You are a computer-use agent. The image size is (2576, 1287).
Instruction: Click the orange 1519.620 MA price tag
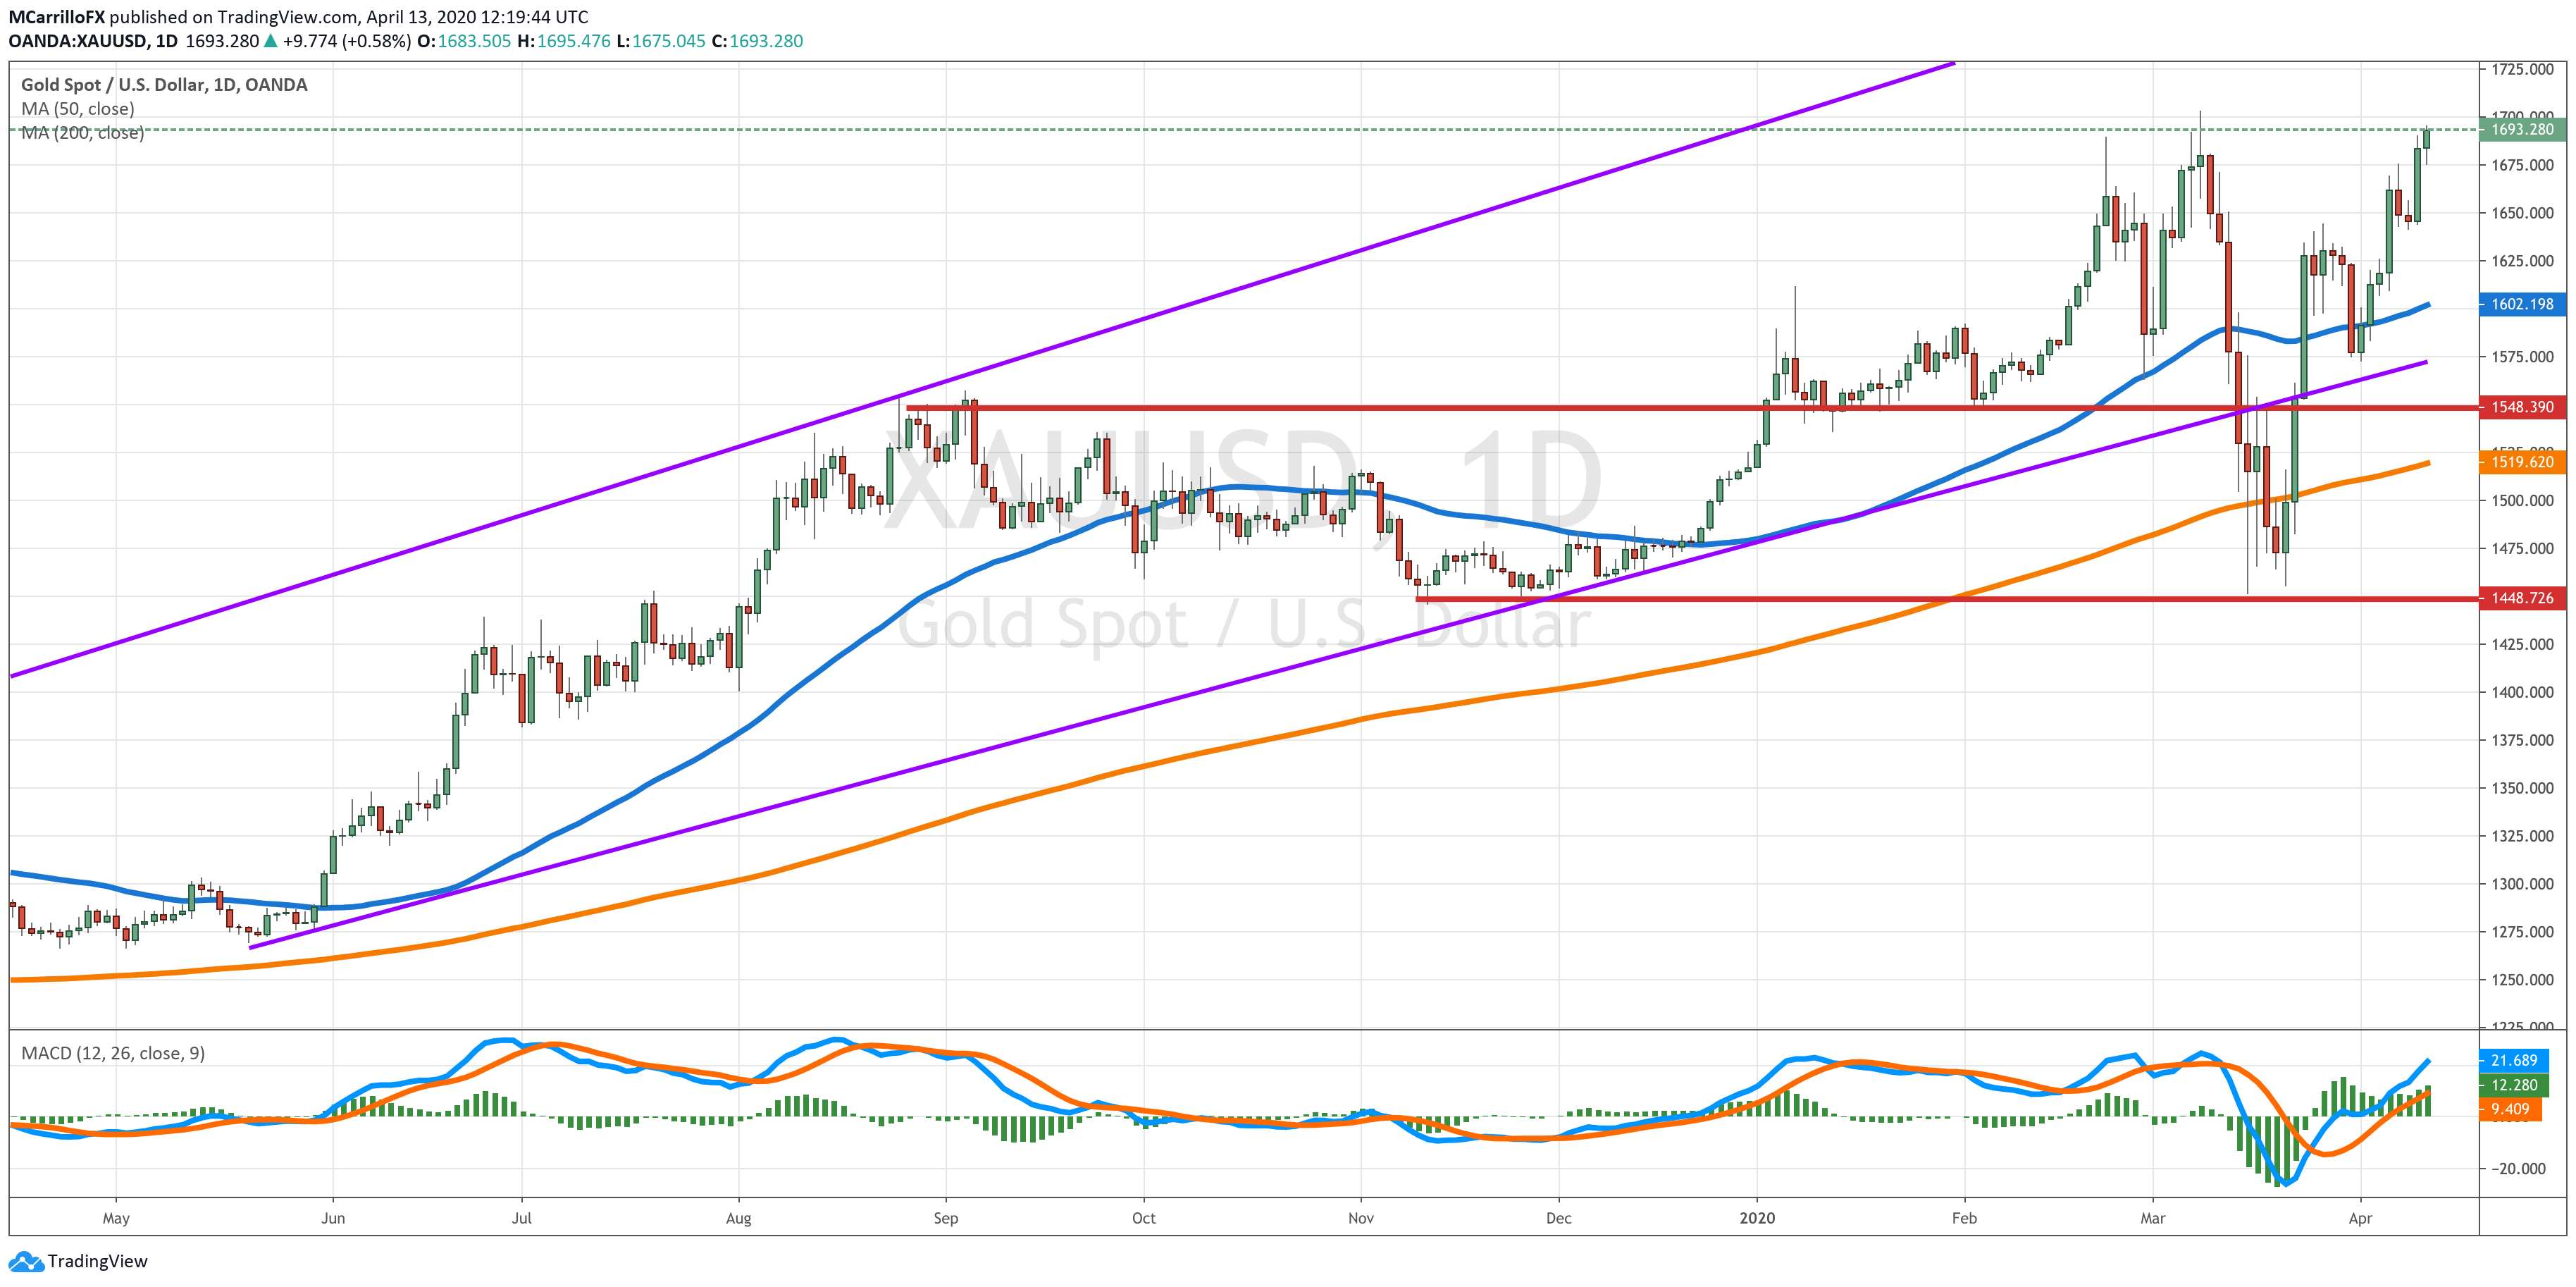pyautogui.click(x=2521, y=462)
